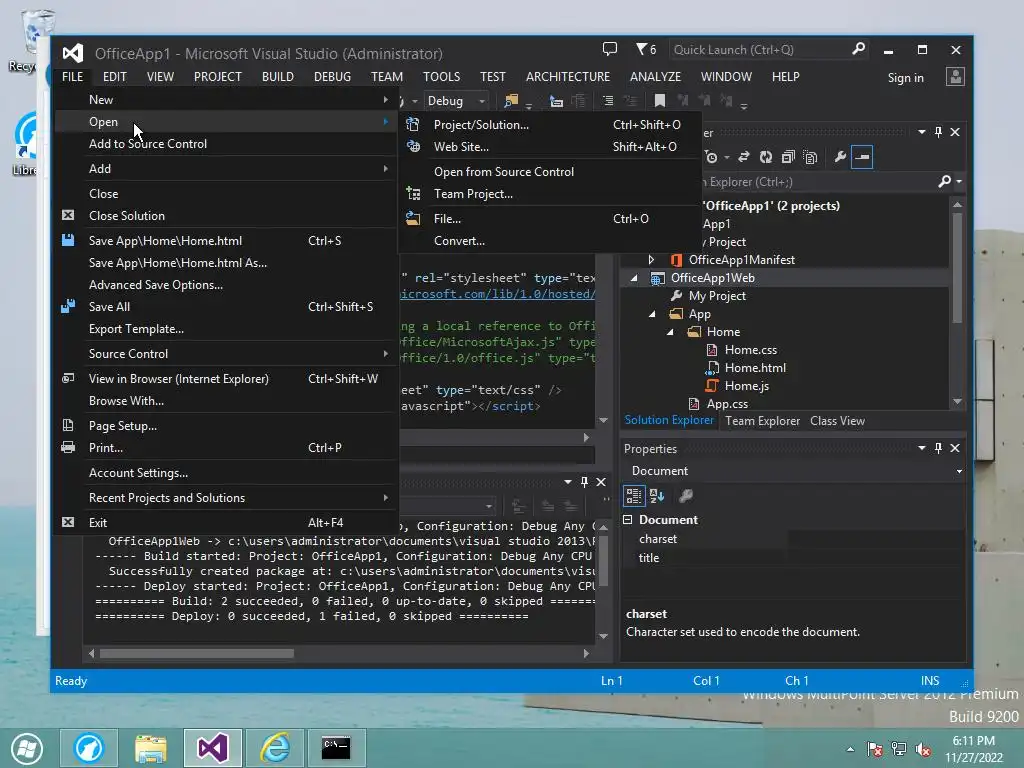This screenshot has height=768, width=1024.
Task: Click the Windows Start button
Action: pyautogui.click(x=27, y=748)
